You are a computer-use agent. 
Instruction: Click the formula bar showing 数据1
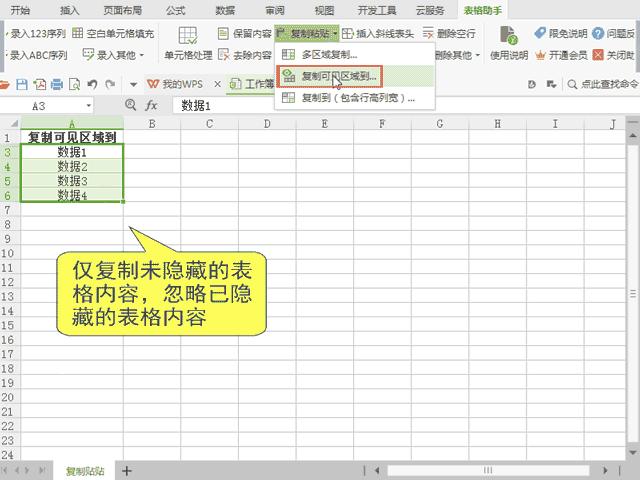tap(404, 106)
